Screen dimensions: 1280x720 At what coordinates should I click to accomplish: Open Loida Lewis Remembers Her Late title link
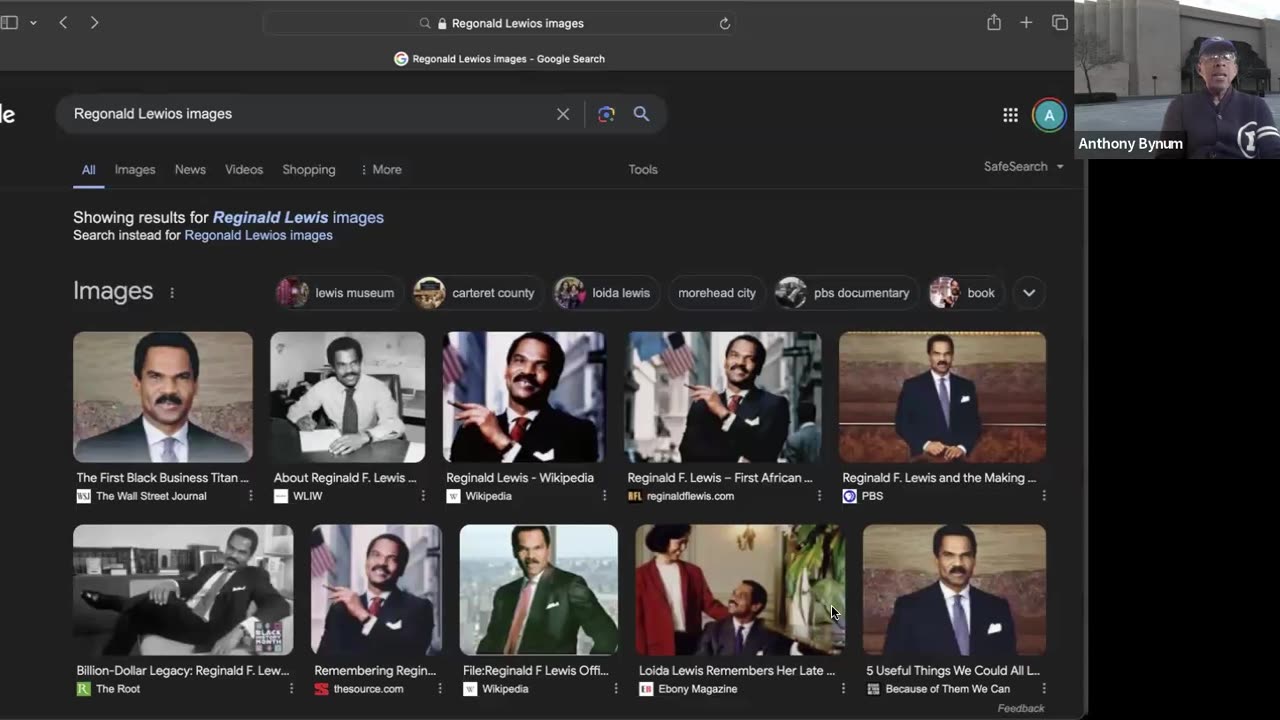point(737,671)
